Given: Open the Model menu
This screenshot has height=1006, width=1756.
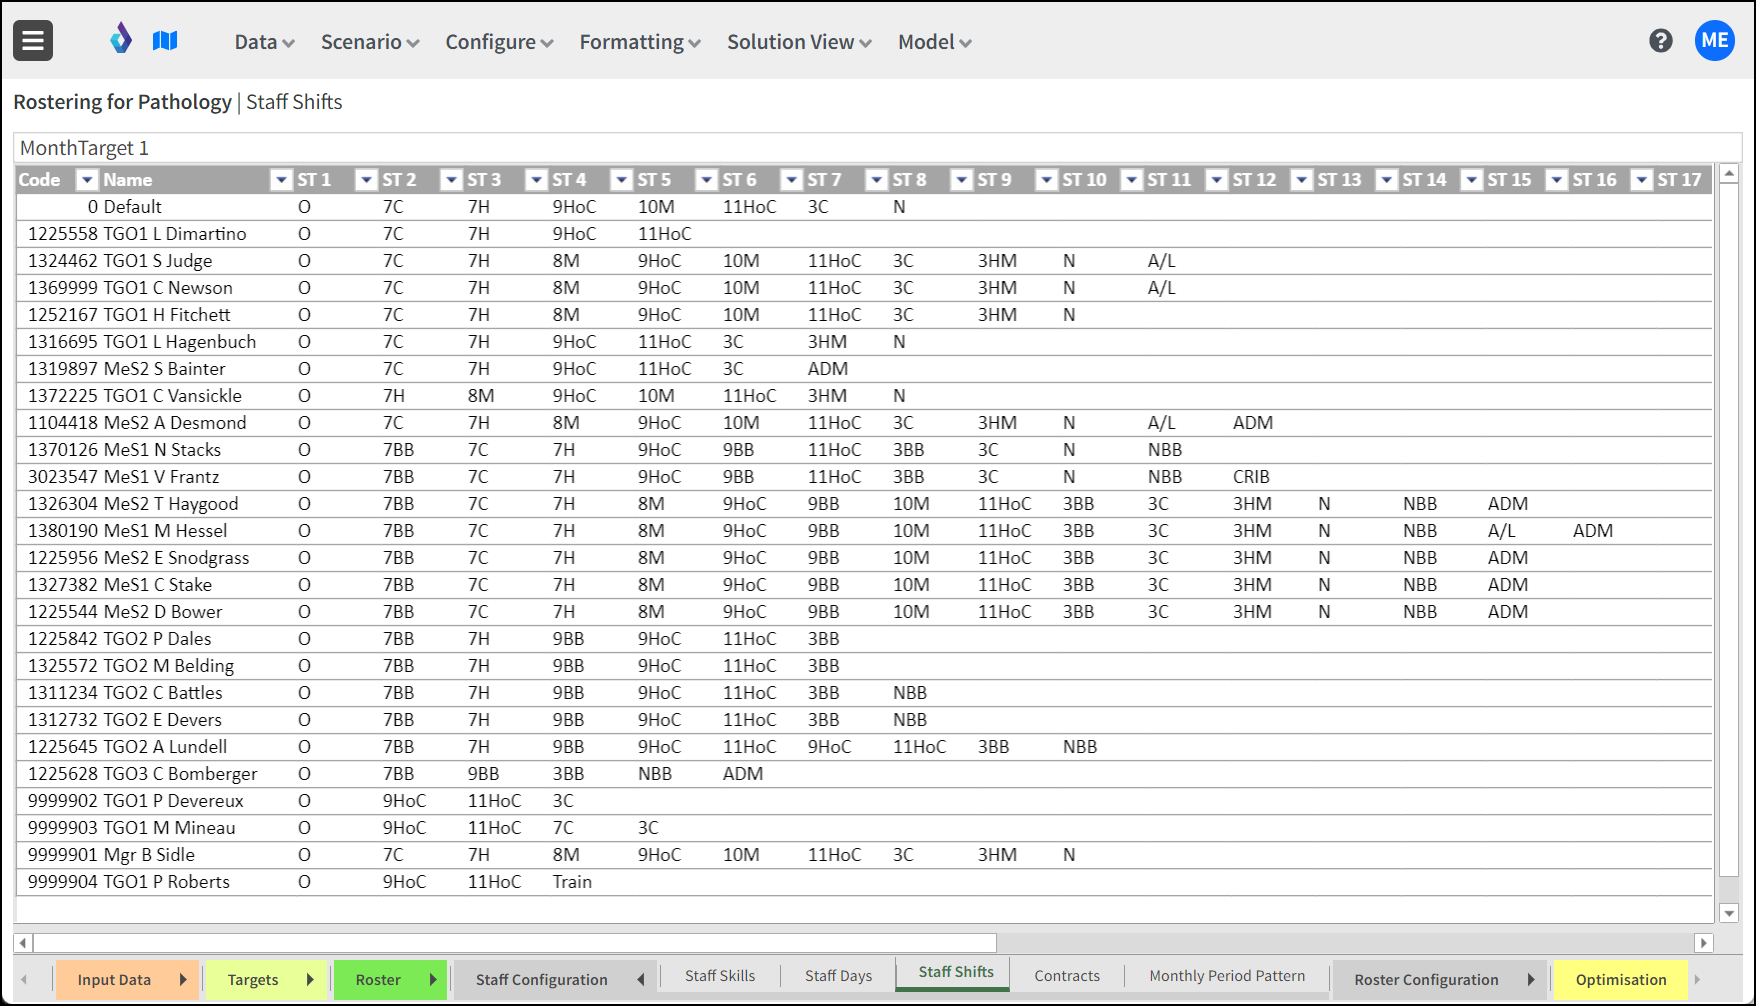Looking at the screenshot, I should (x=934, y=42).
